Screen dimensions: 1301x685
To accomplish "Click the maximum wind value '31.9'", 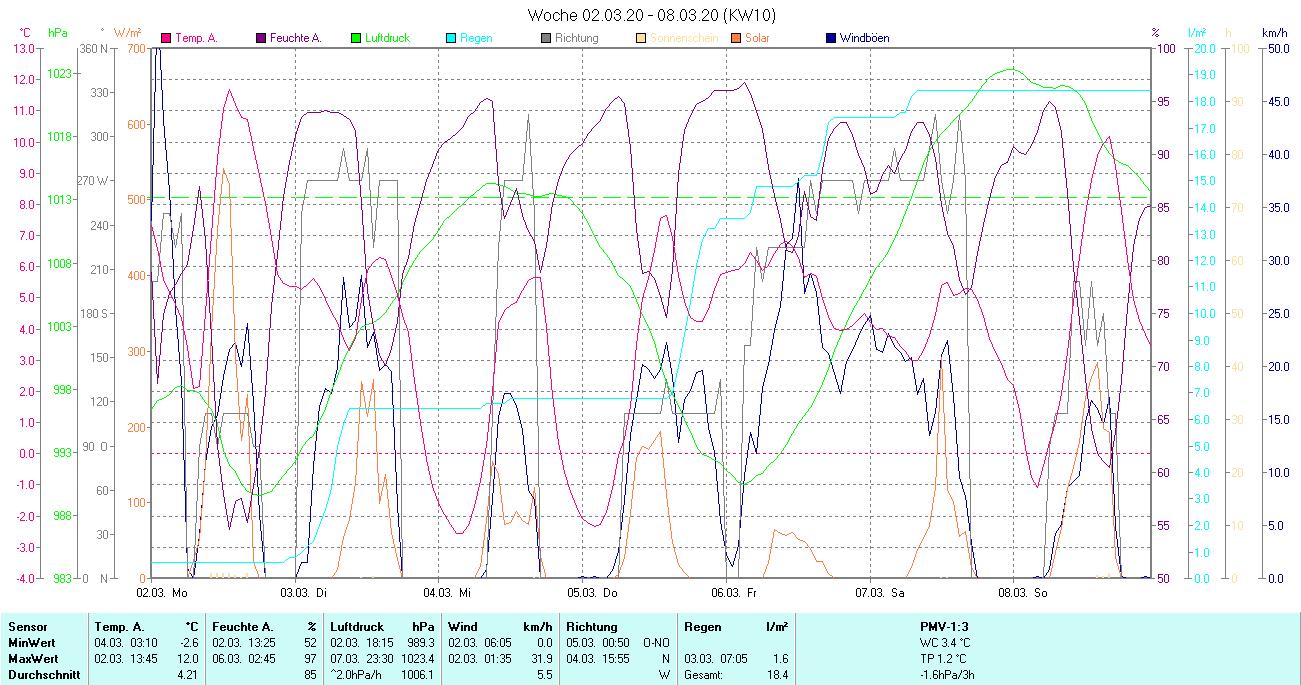I will coord(540,659).
